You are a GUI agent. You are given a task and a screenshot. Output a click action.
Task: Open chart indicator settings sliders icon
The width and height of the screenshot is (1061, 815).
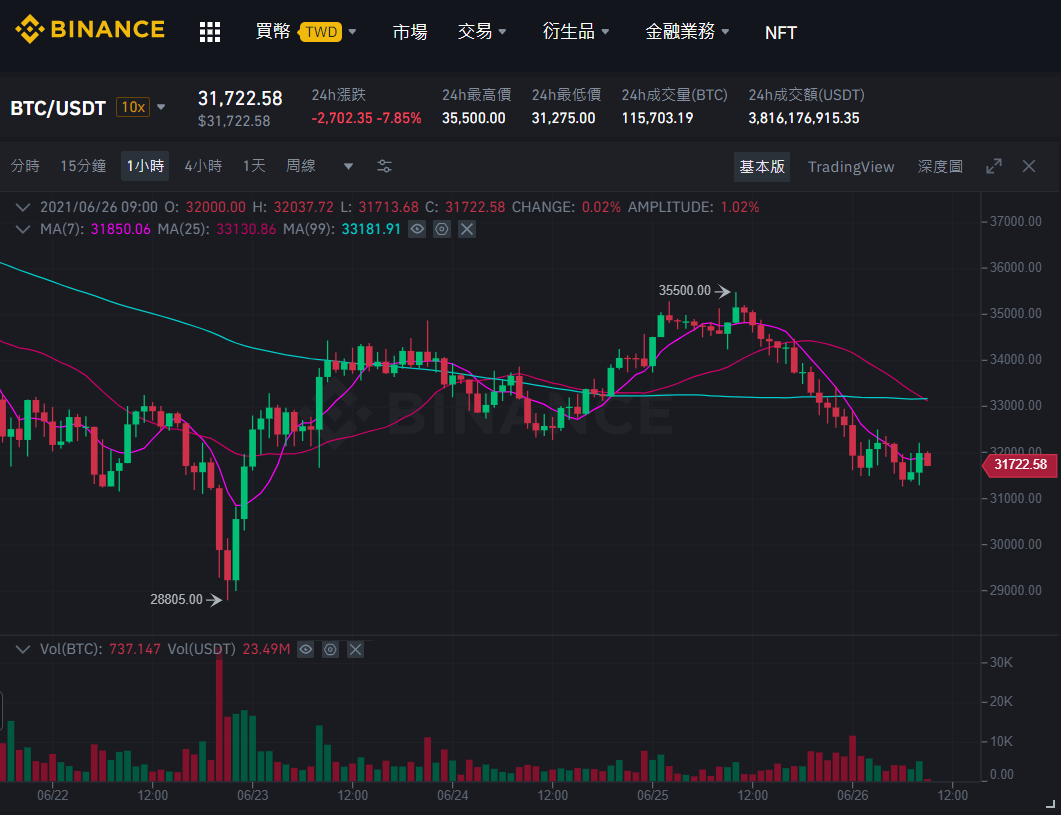click(x=384, y=167)
